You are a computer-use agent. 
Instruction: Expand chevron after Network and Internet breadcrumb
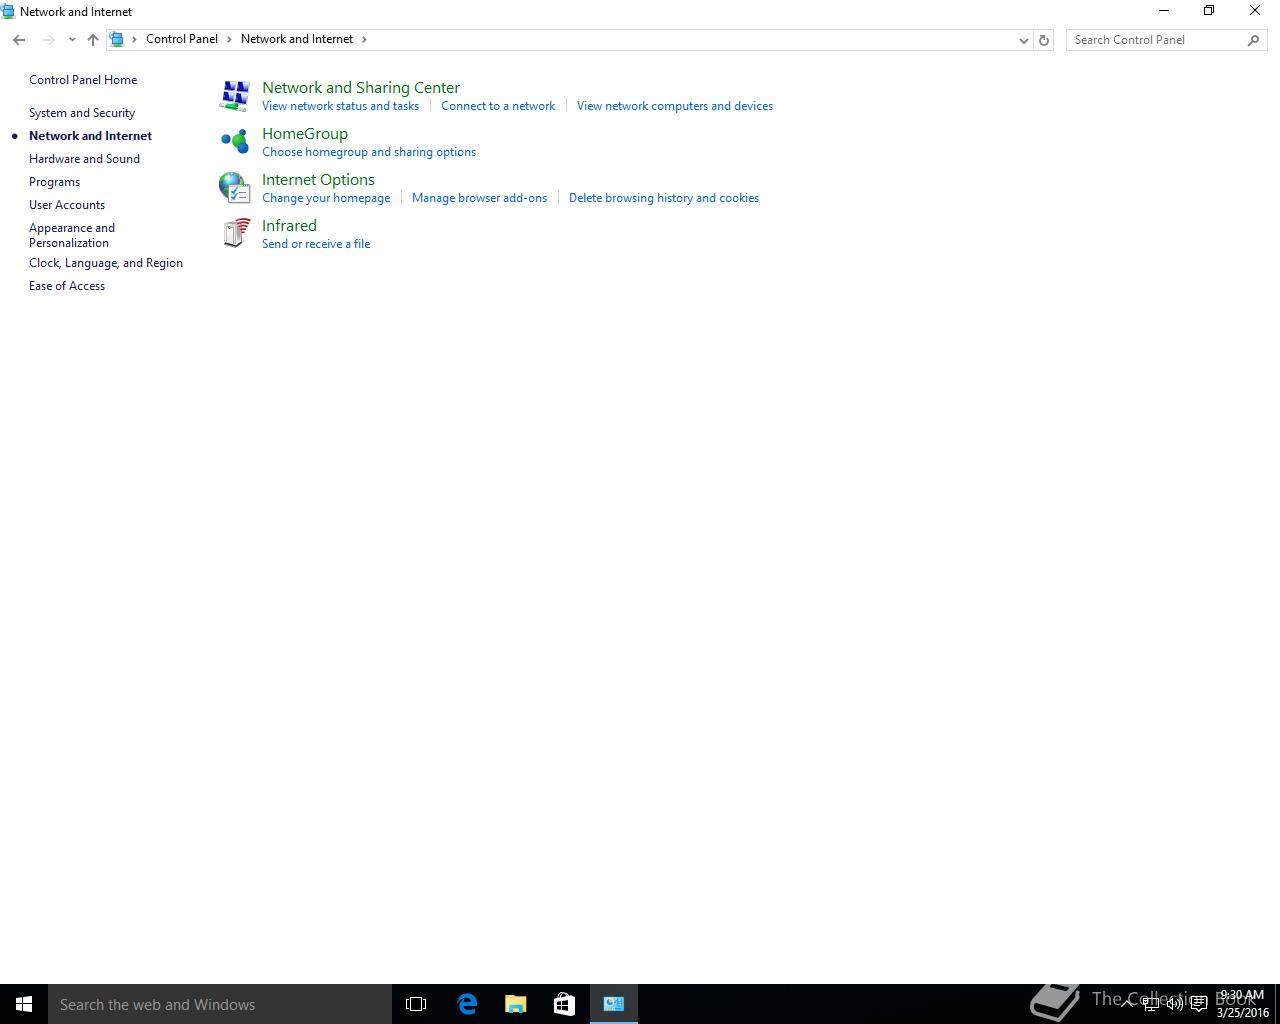pos(364,39)
